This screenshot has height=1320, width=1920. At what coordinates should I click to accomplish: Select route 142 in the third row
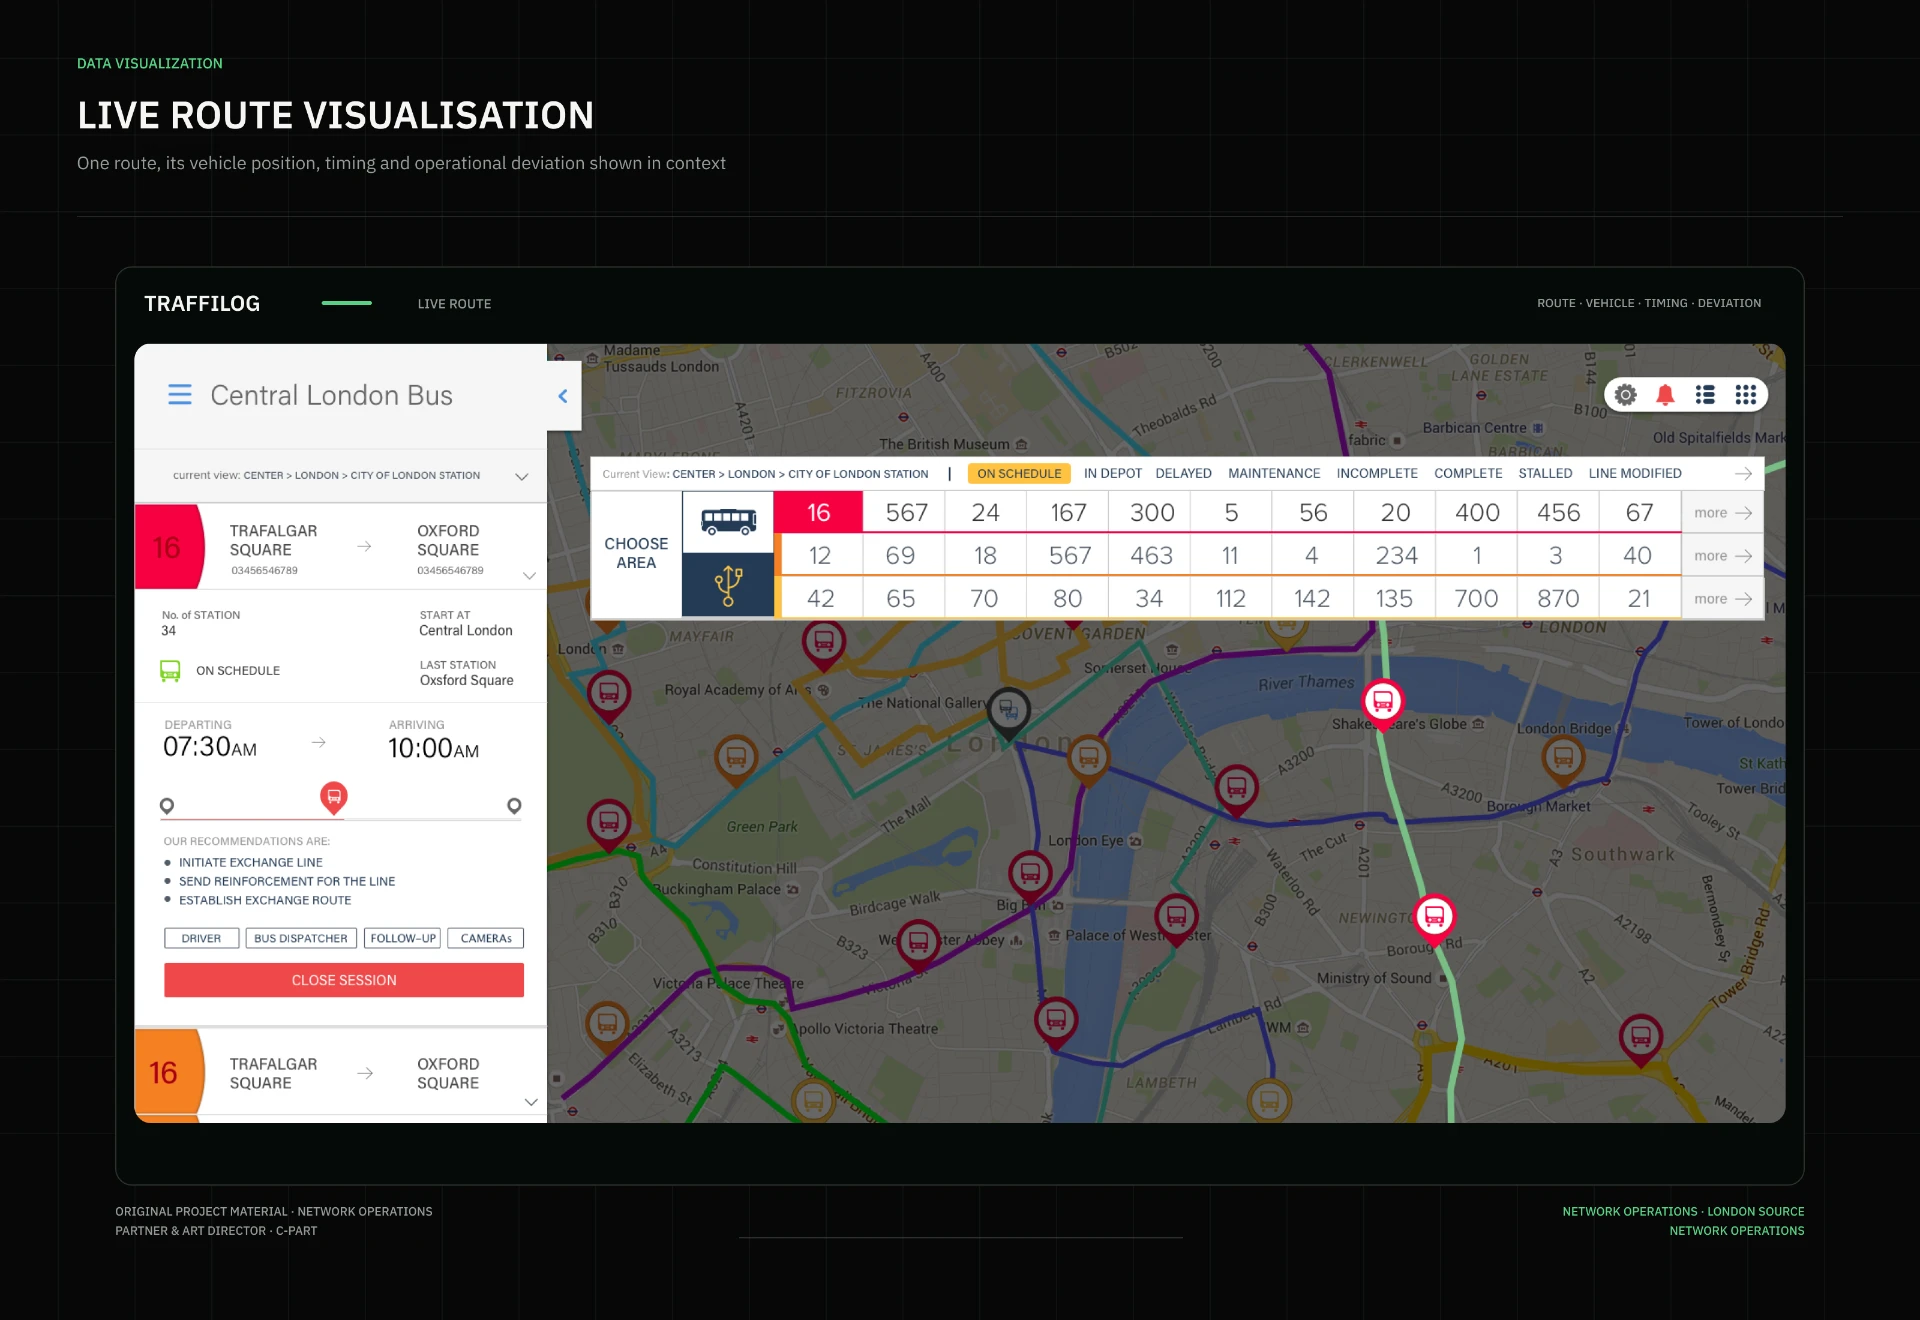(x=1312, y=599)
